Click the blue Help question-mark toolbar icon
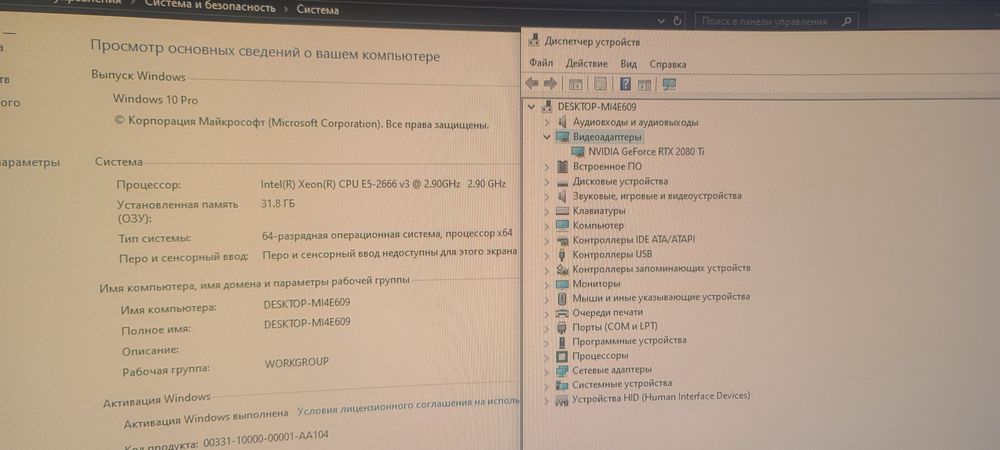The image size is (1000, 450). [625, 84]
